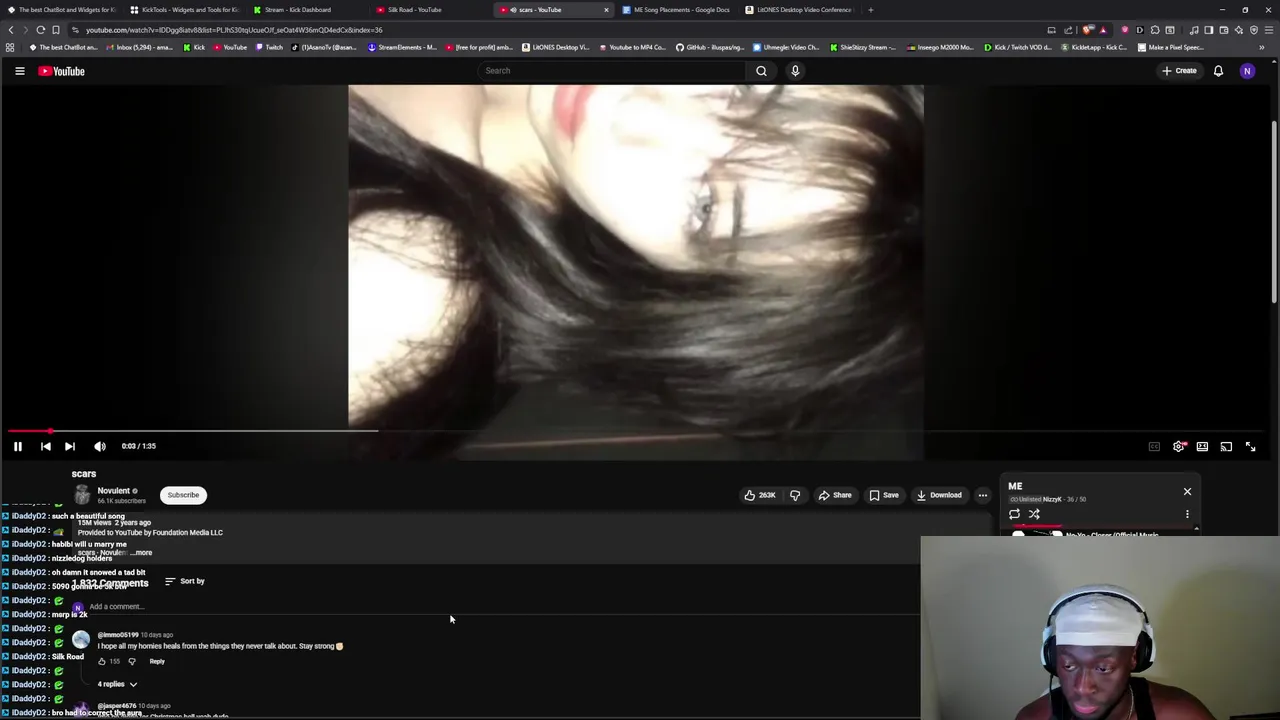Toggle closed captions on the player
Image resolution: width=1280 pixels, height=720 pixels.
(1154, 446)
